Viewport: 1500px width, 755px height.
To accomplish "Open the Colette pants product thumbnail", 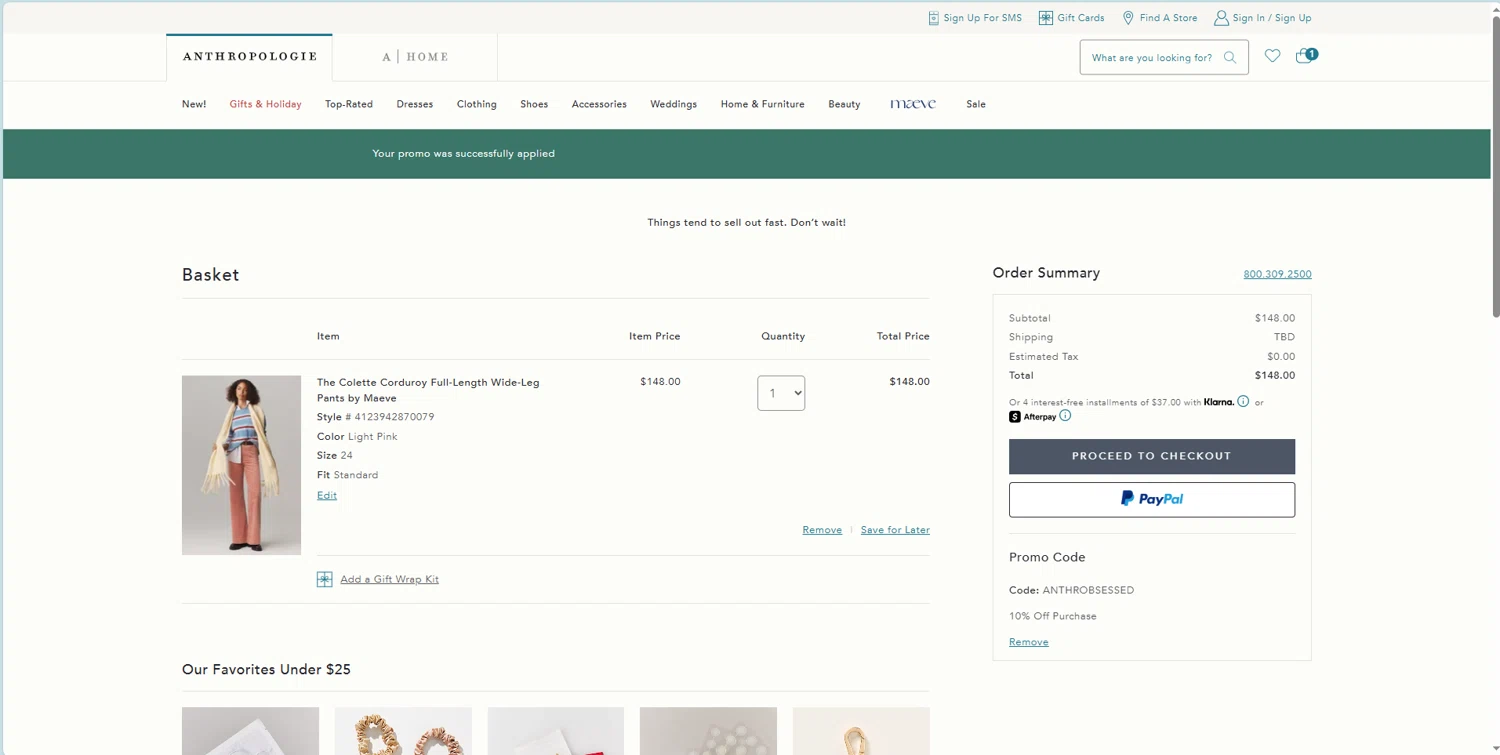I will (241, 465).
